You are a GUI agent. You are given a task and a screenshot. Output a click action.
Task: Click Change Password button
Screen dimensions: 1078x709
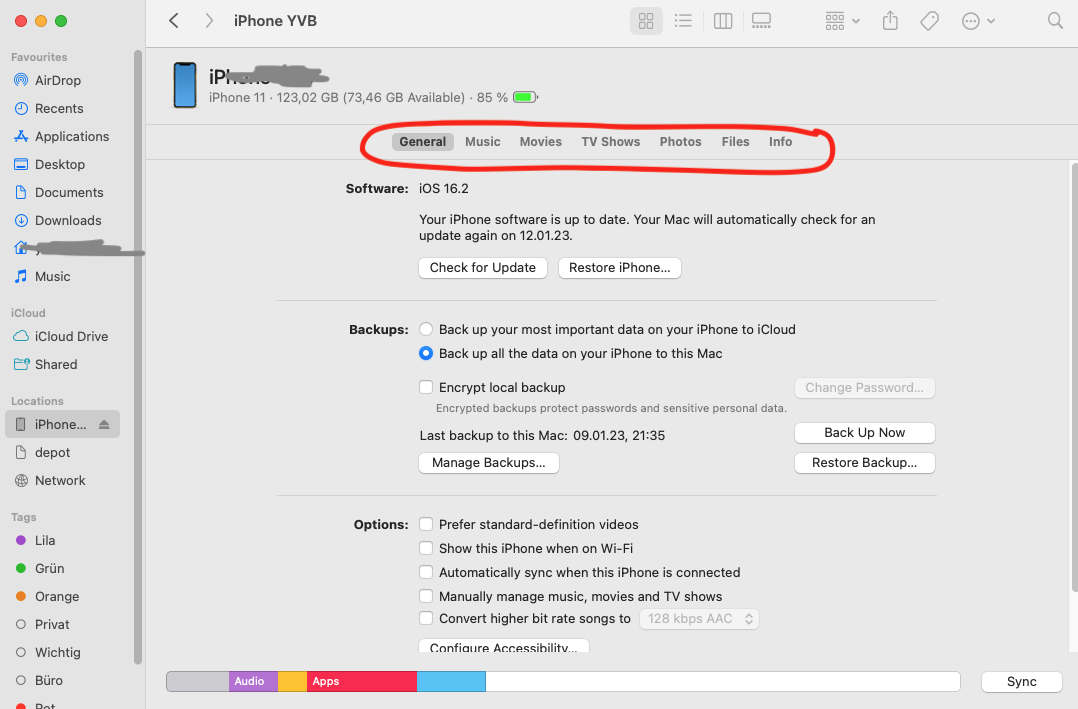pos(864,387)
